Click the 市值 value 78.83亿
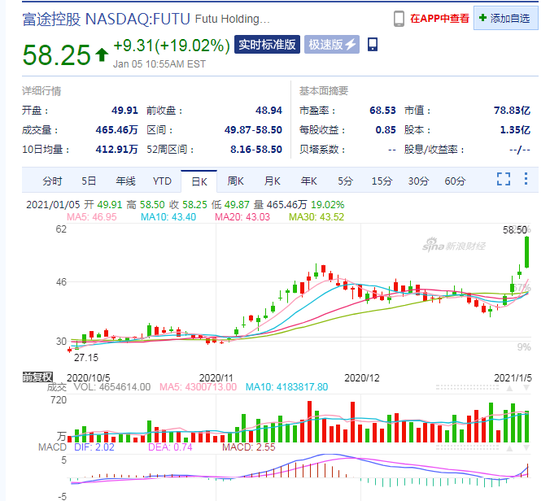 coord(512,111)
